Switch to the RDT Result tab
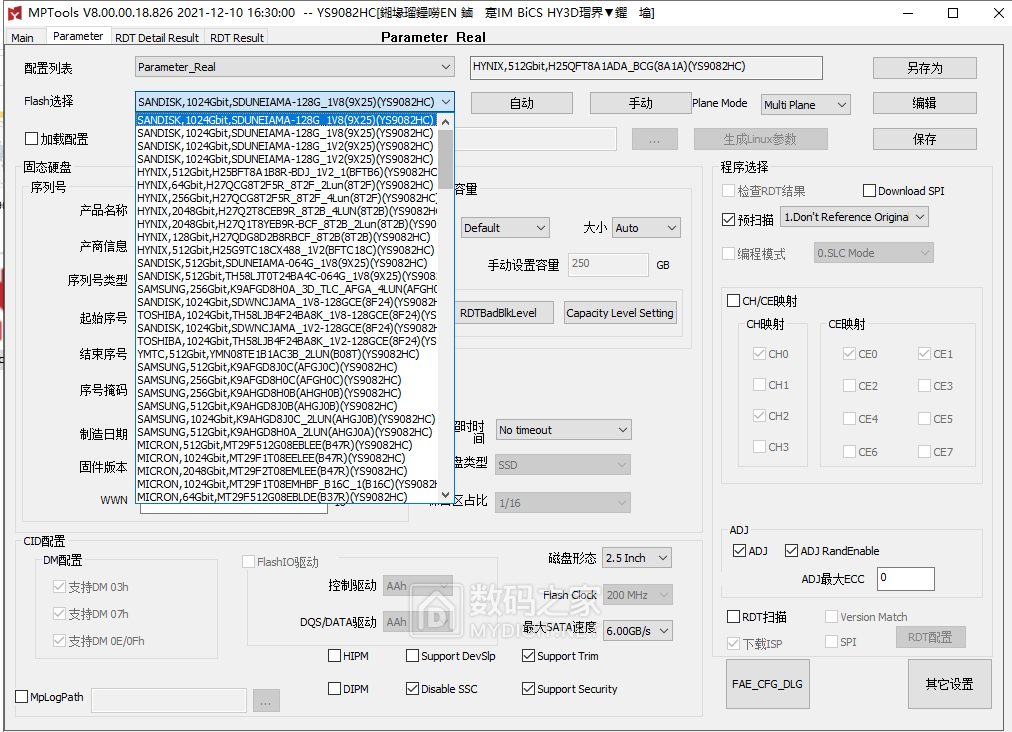Screen dimensions: 1012x732 coord(236,36)
